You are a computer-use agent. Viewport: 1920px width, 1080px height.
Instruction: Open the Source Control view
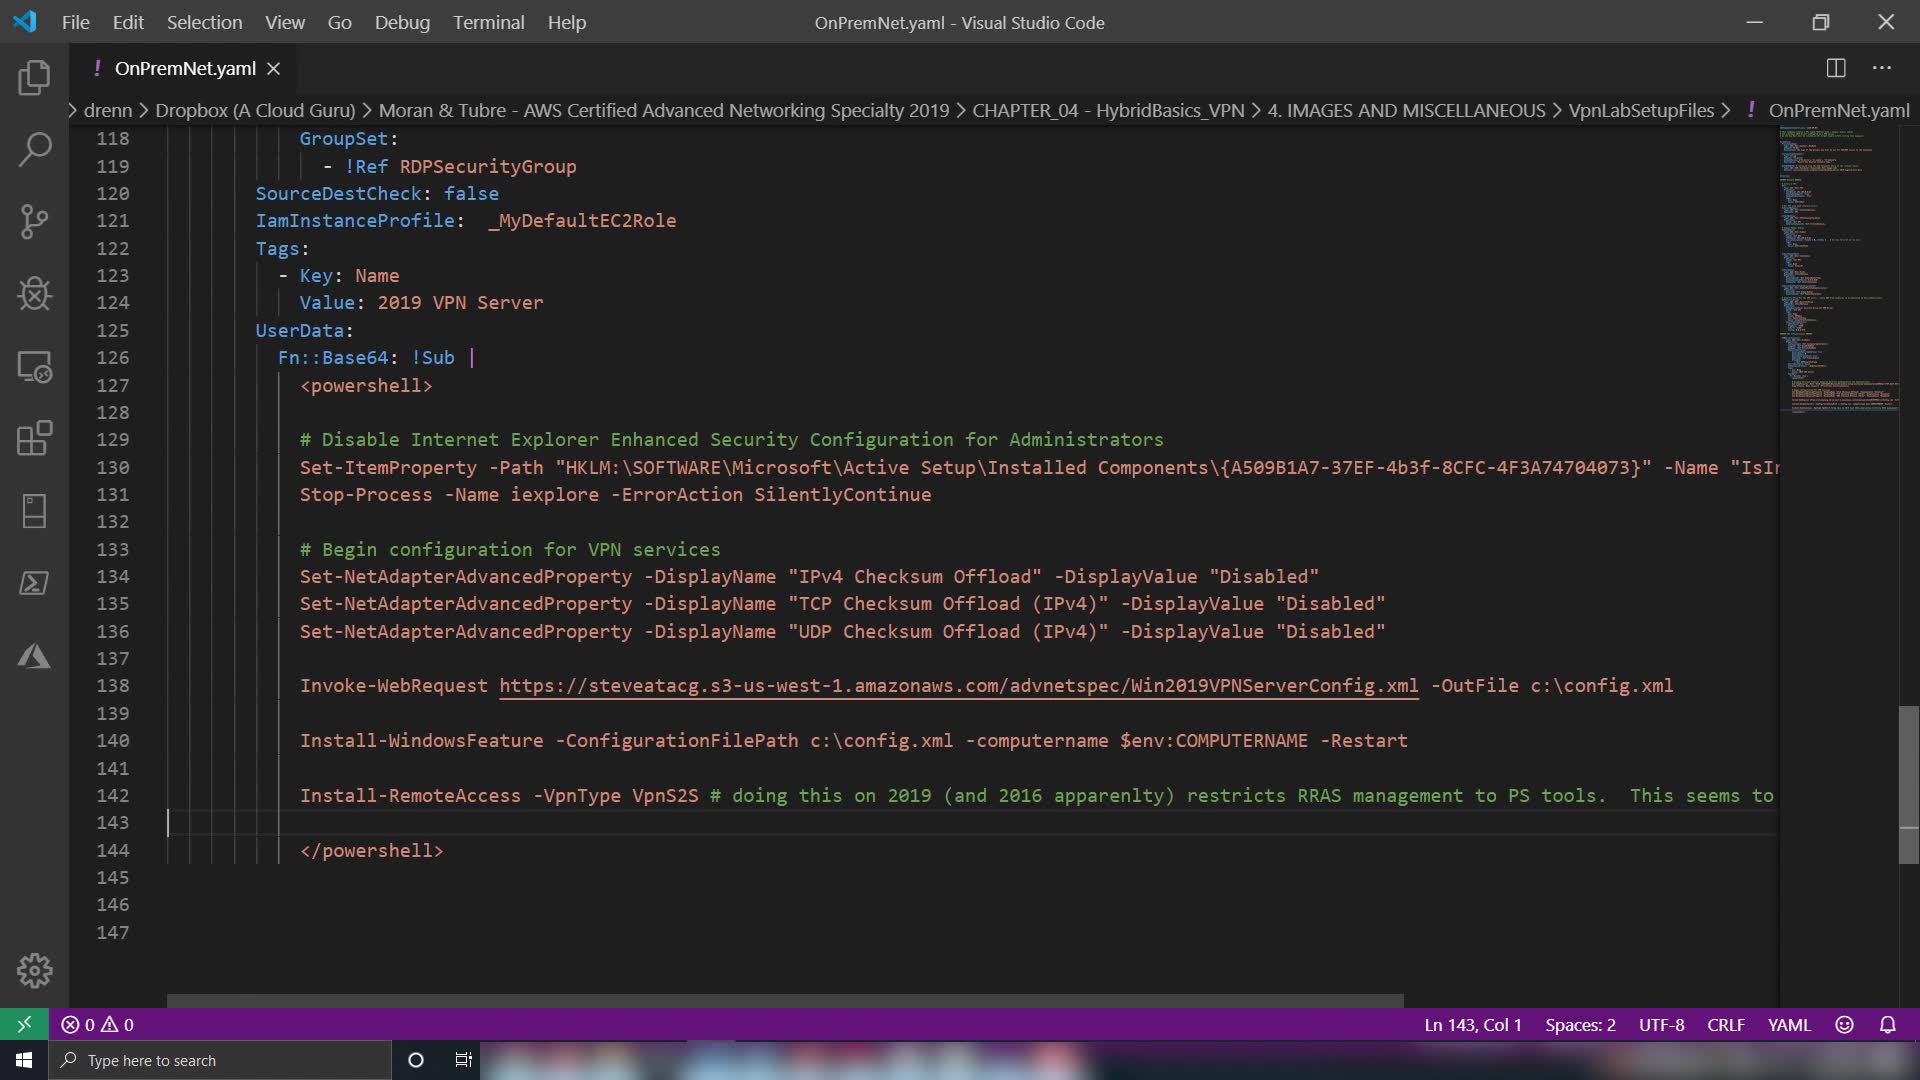[34, 222]
